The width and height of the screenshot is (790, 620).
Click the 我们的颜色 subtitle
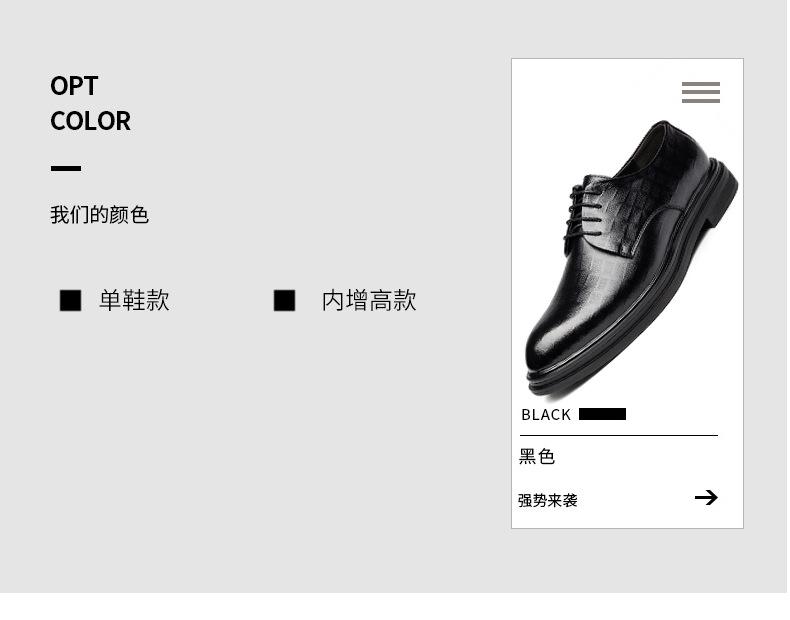[x=99, y=215]
